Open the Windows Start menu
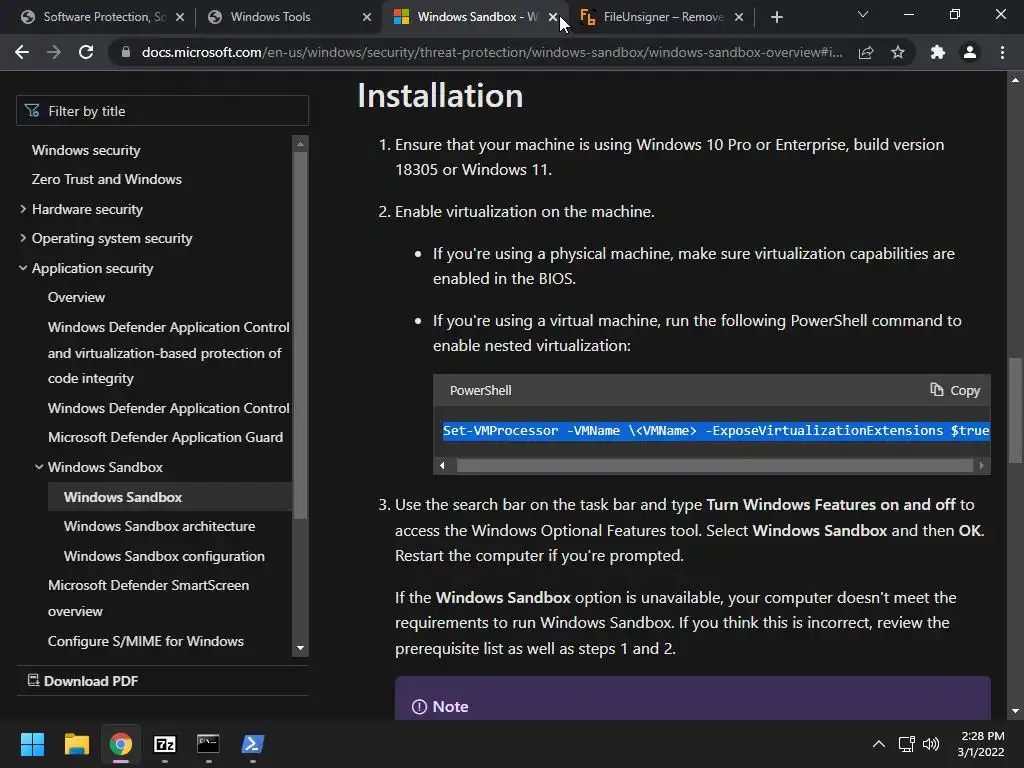Screen dimensions: 1024x768 tap(32, 744)
